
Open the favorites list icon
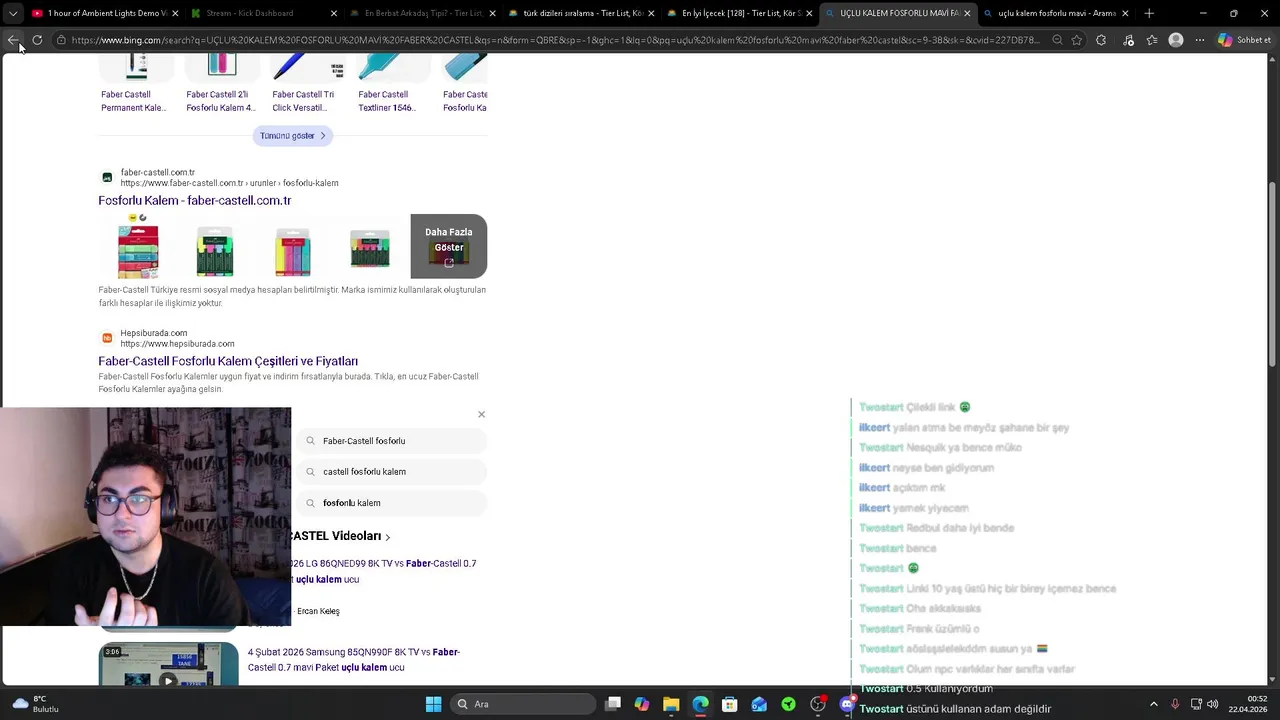[x=1151, y=40]
